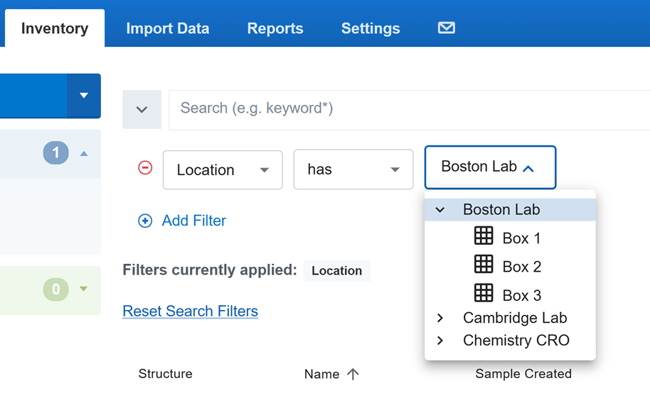Open the blue sidebar button dropdown arrow
This screenshot has width=650, height=393.
[84, 96]
